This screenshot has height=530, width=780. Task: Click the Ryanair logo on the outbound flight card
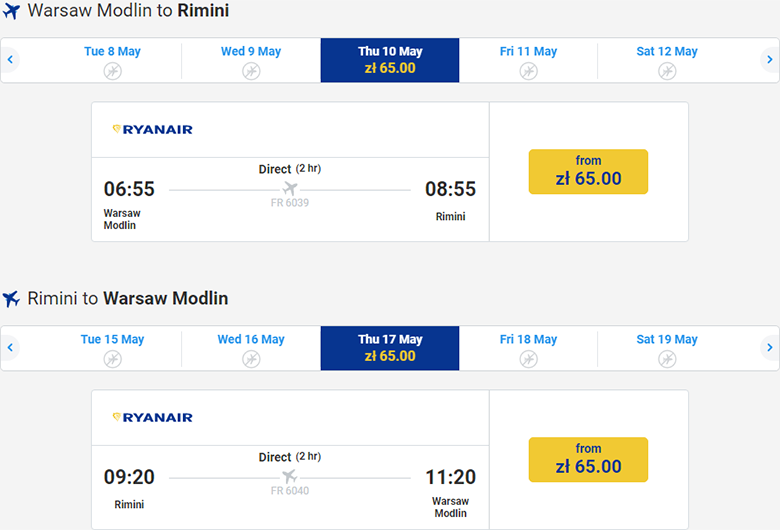[152, 129]
